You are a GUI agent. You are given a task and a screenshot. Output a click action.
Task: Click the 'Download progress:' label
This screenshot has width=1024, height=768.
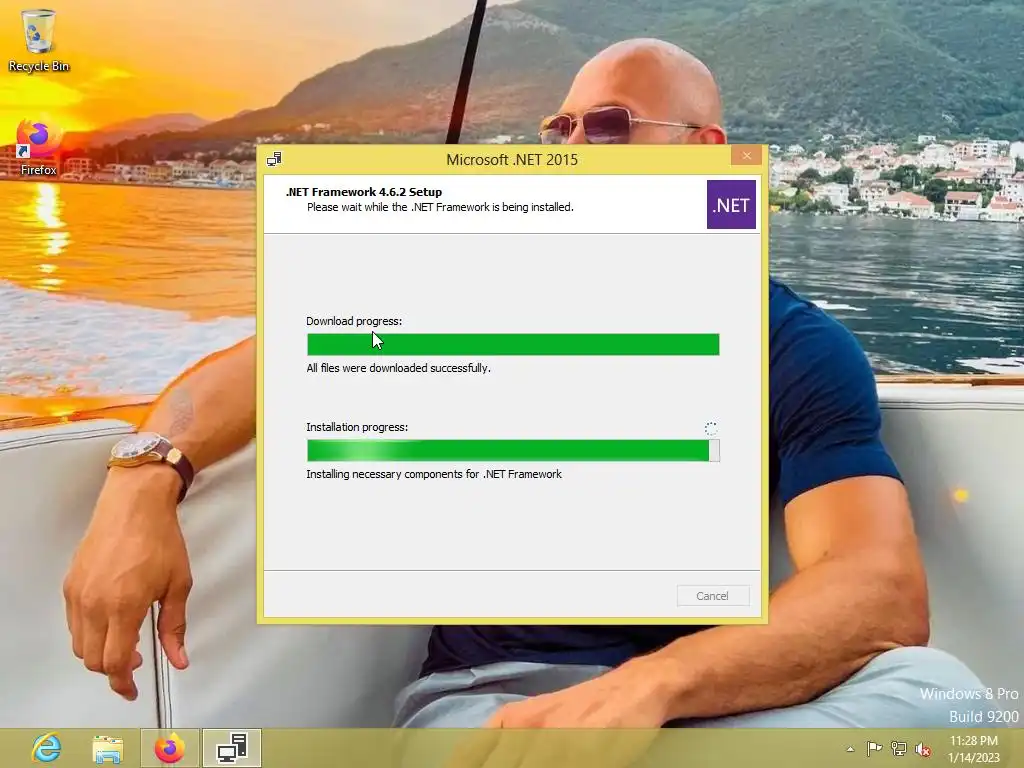click(x=354, y=321)
